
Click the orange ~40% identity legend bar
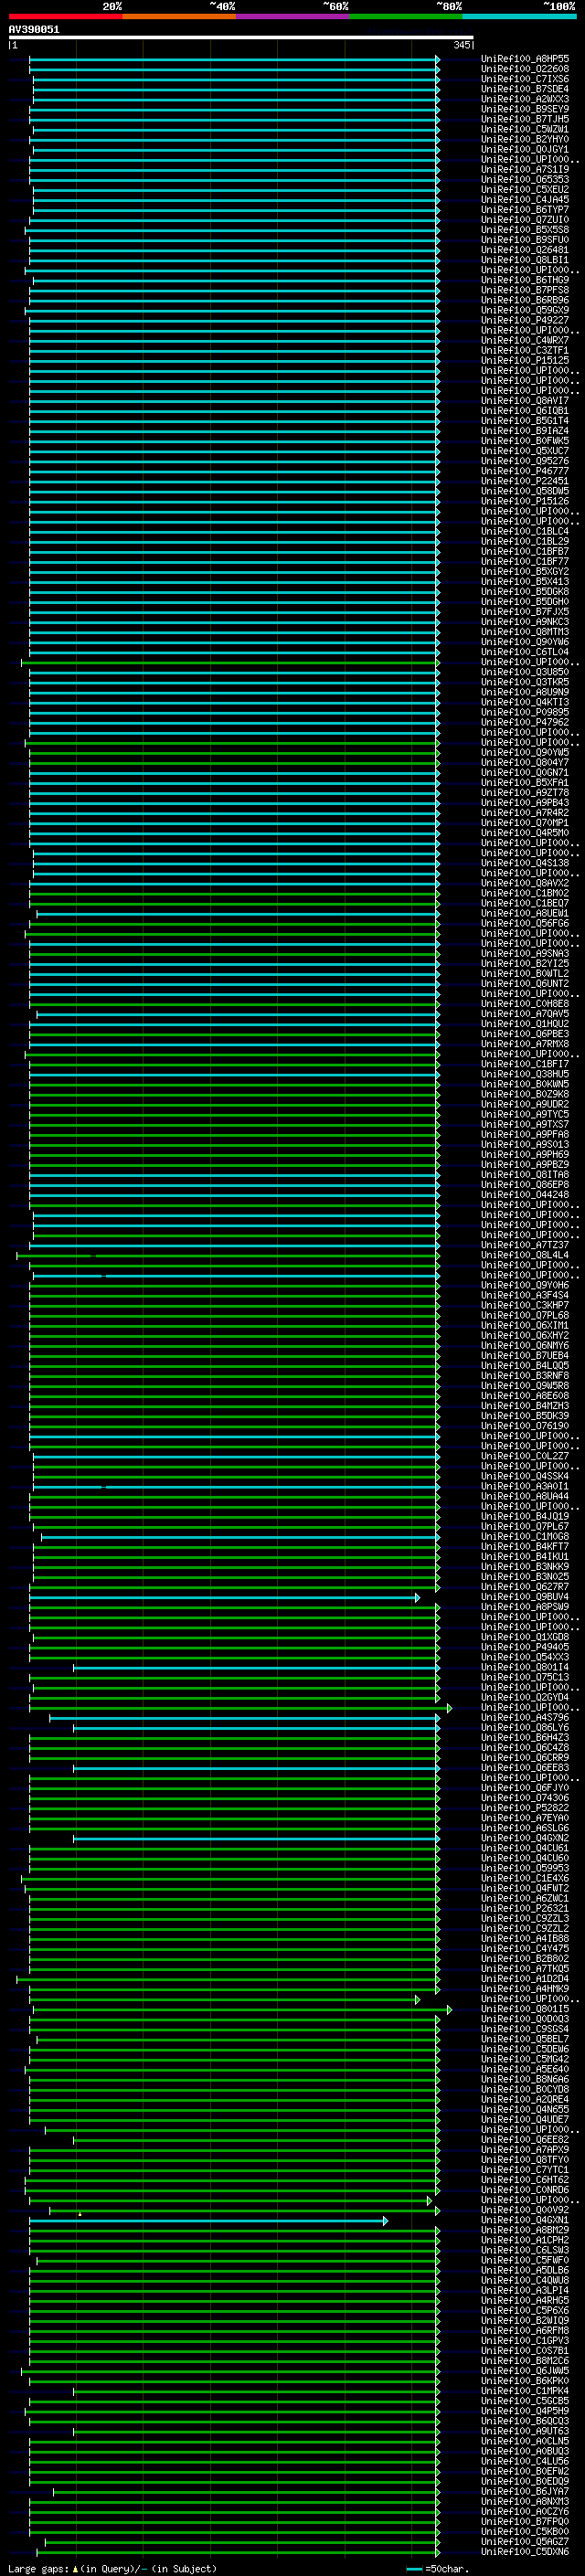click(178, 16)
